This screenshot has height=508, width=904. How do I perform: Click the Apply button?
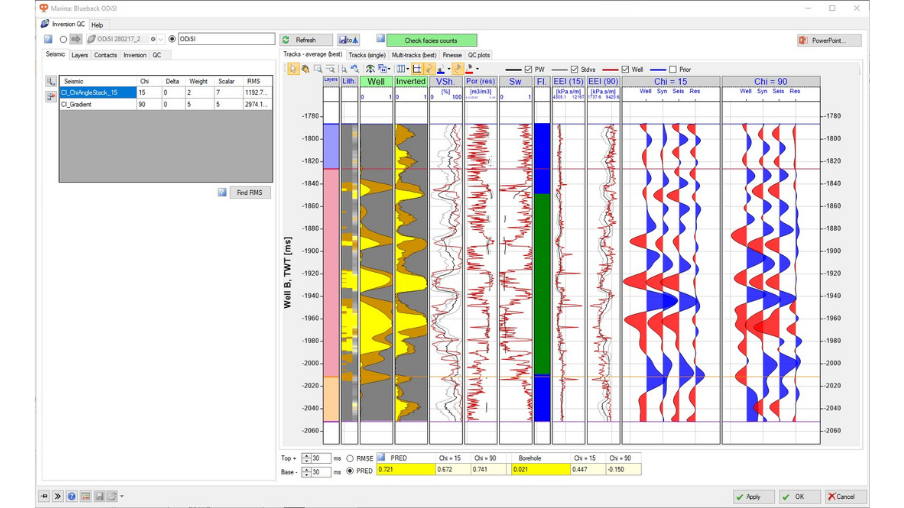[x=754, y=496]
